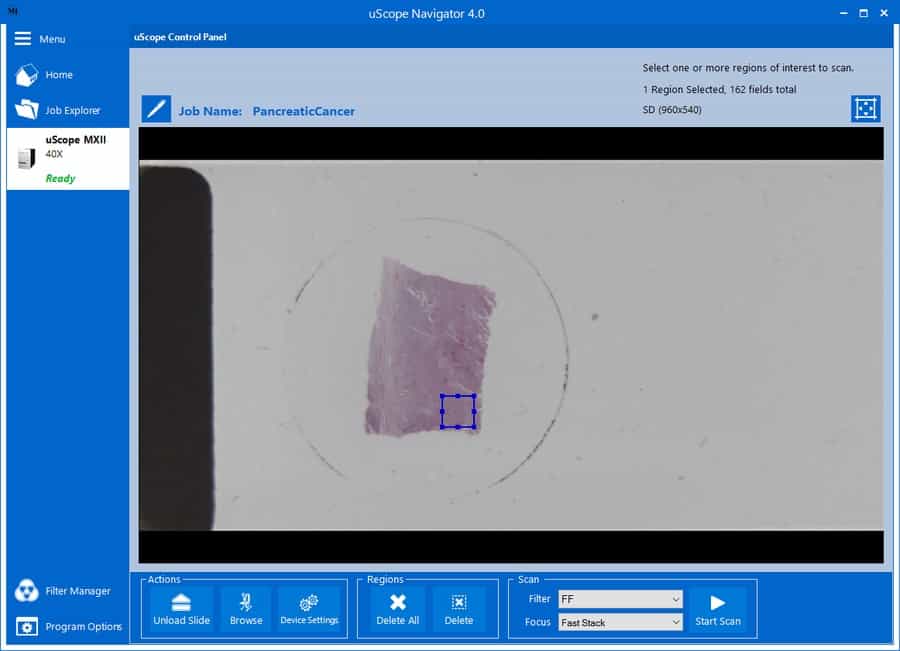Screen dimensions: 900x651
Task: Open the hamburger Menu icon
Action: click(23, 38)
